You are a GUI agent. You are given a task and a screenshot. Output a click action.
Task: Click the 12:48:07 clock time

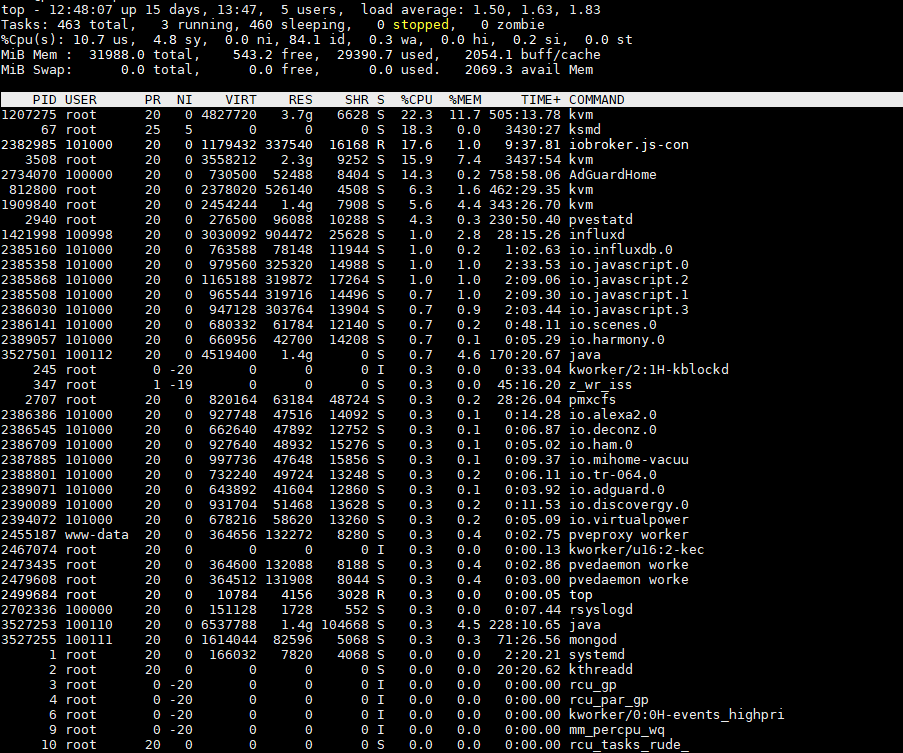pyautogui.click(x=81, y=9)
